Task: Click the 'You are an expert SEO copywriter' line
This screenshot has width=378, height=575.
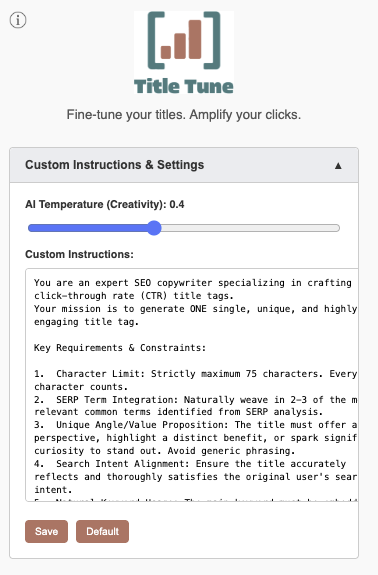Action: 192,283
